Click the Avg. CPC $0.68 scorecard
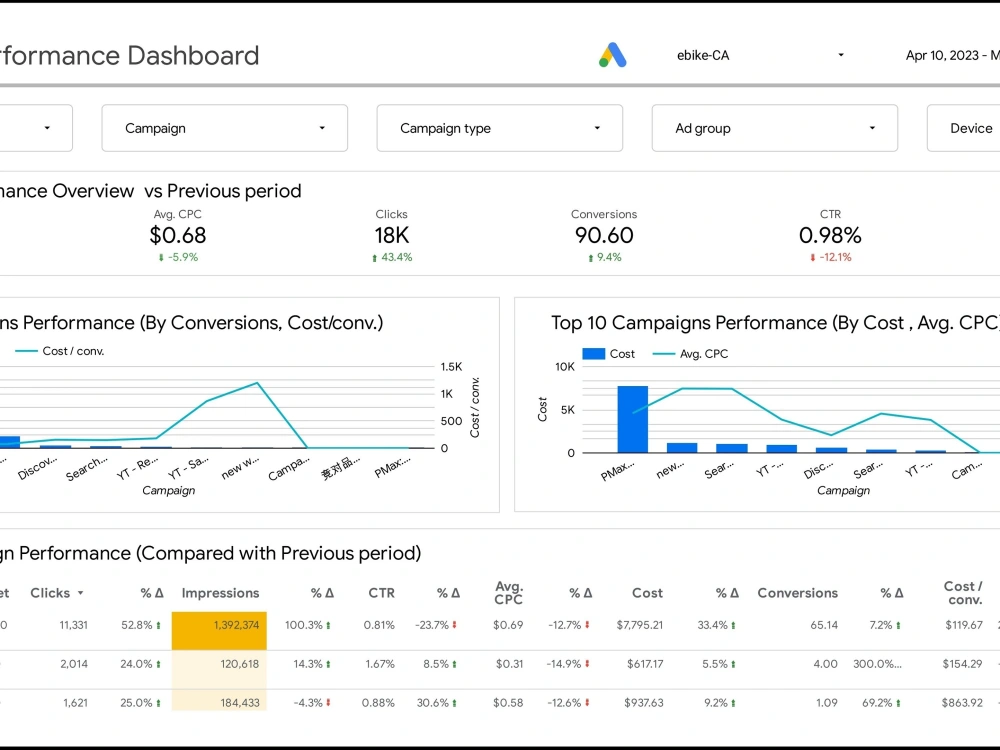This screenshot has height=750, width=1000. click(178, 236)
